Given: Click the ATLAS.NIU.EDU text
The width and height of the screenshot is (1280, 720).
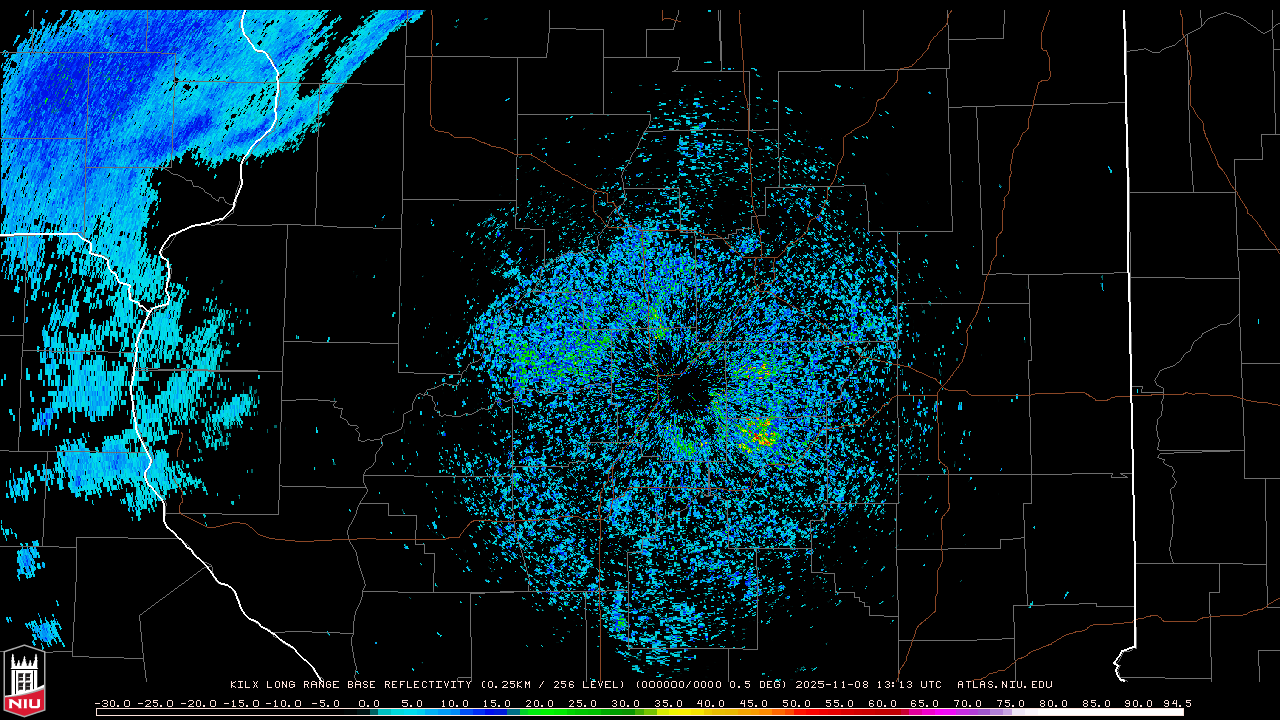Looking at the screenshot, I should pyautogui.click(x=1004, y=685).
